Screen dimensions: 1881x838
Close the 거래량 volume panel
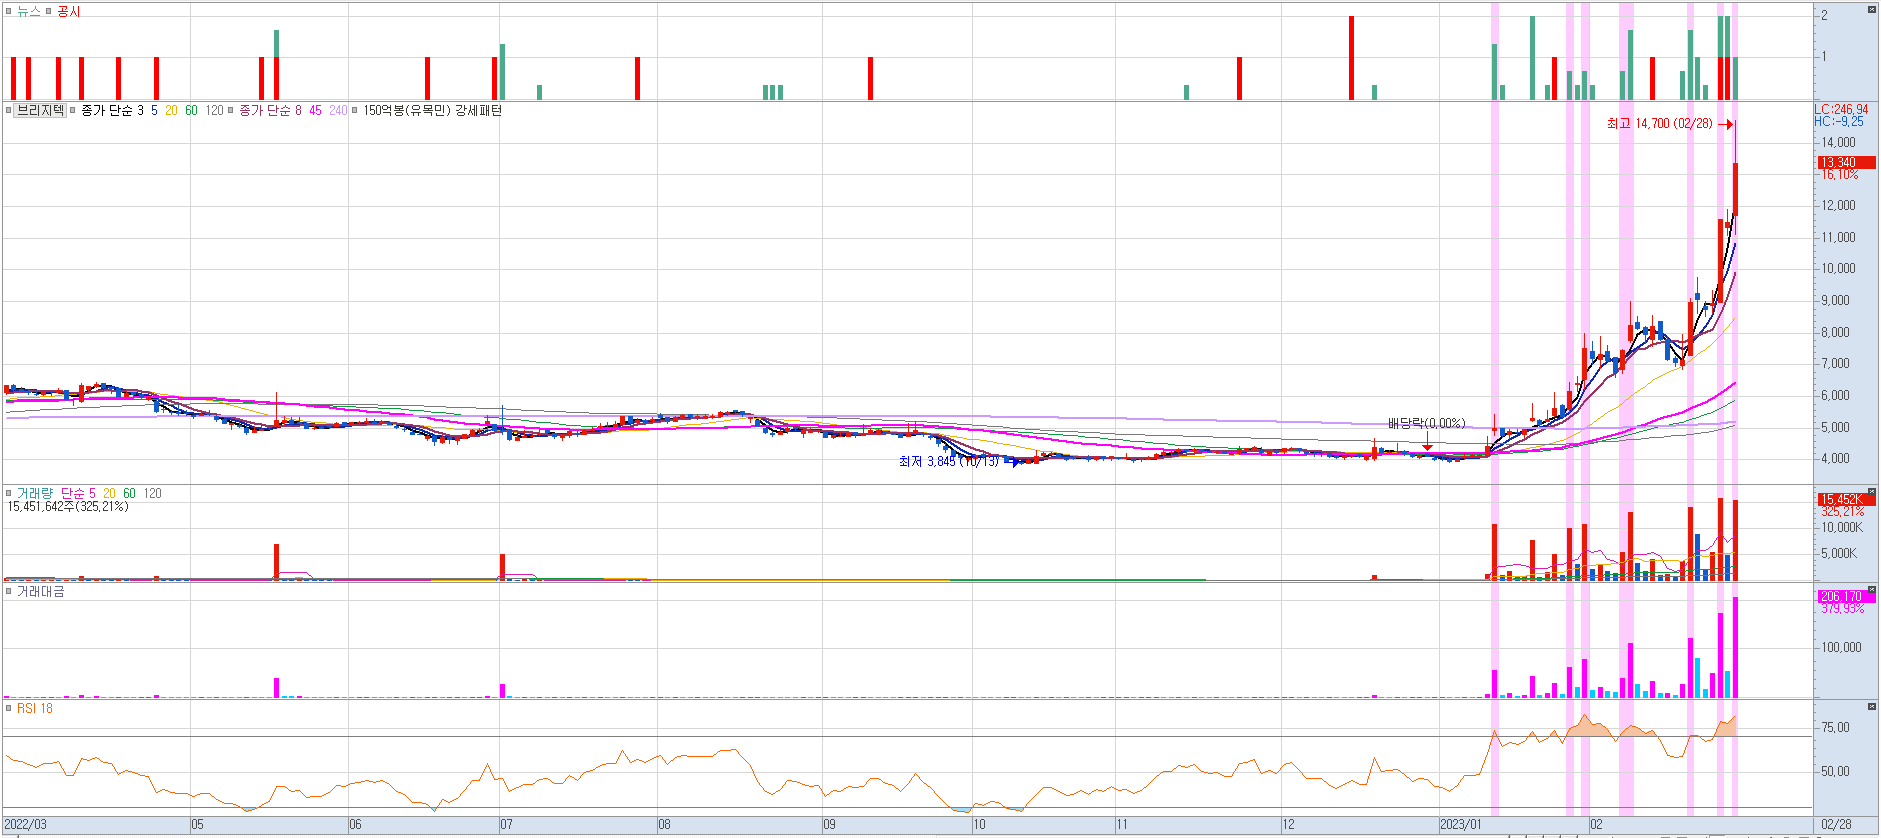1872,491
